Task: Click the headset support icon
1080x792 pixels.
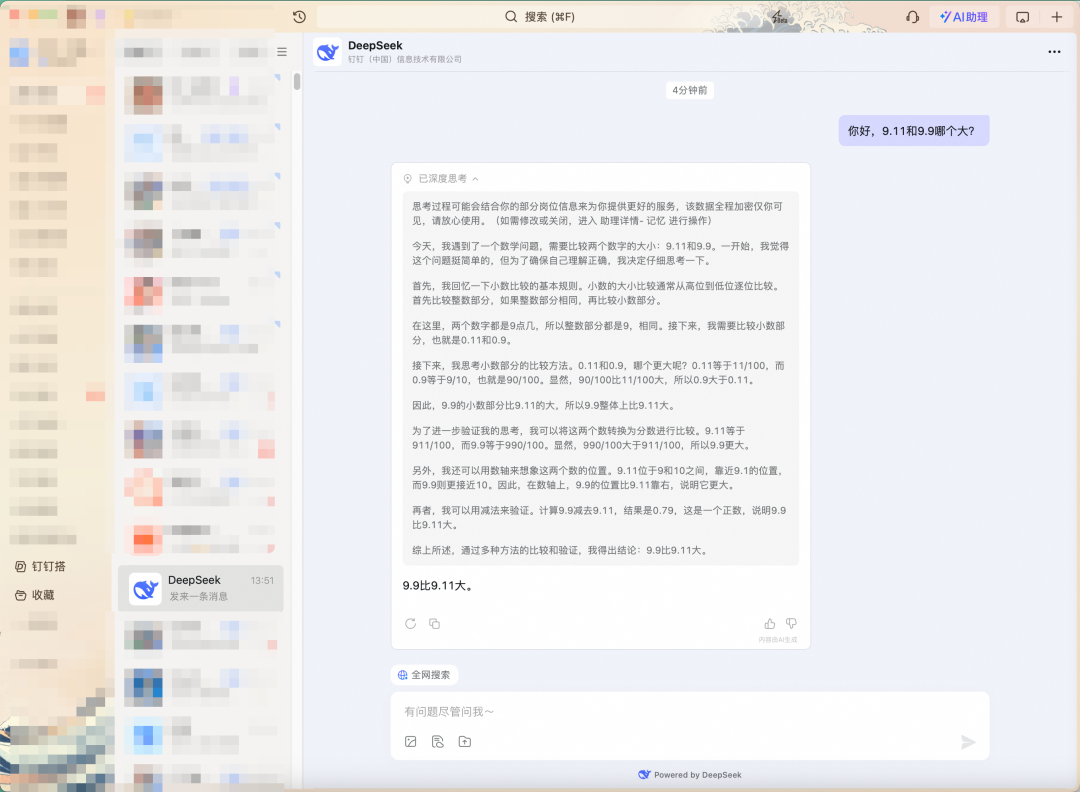Action: coord(912,17)
